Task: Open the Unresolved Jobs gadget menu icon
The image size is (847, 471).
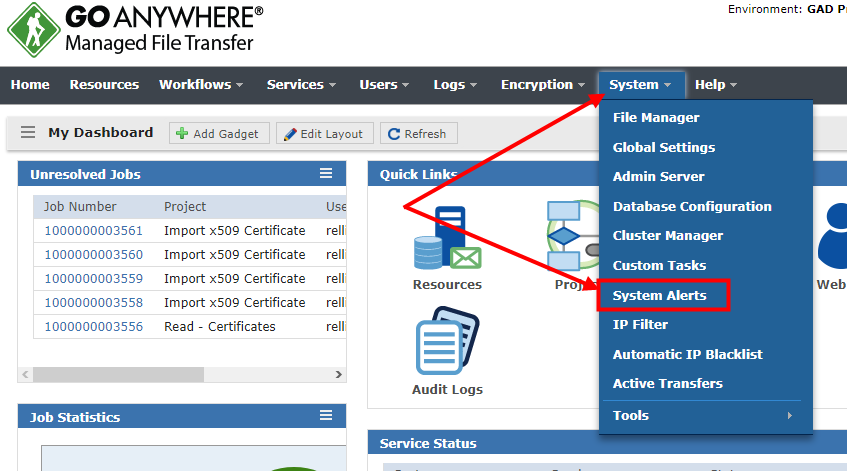Action: (326, 174)
